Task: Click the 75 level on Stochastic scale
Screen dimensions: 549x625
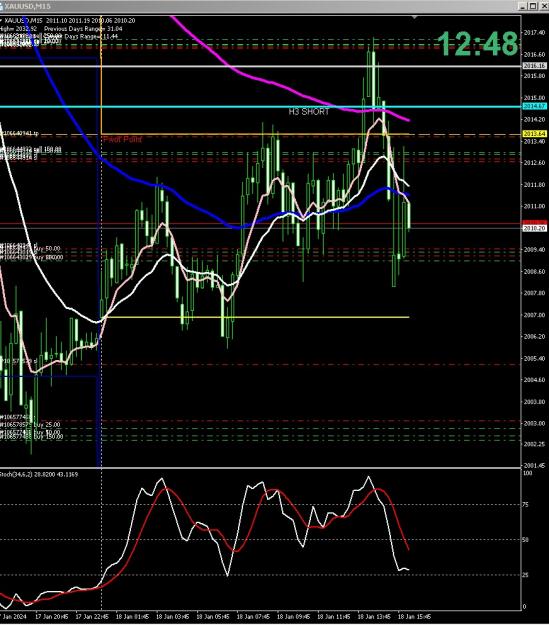Action: 525,505
